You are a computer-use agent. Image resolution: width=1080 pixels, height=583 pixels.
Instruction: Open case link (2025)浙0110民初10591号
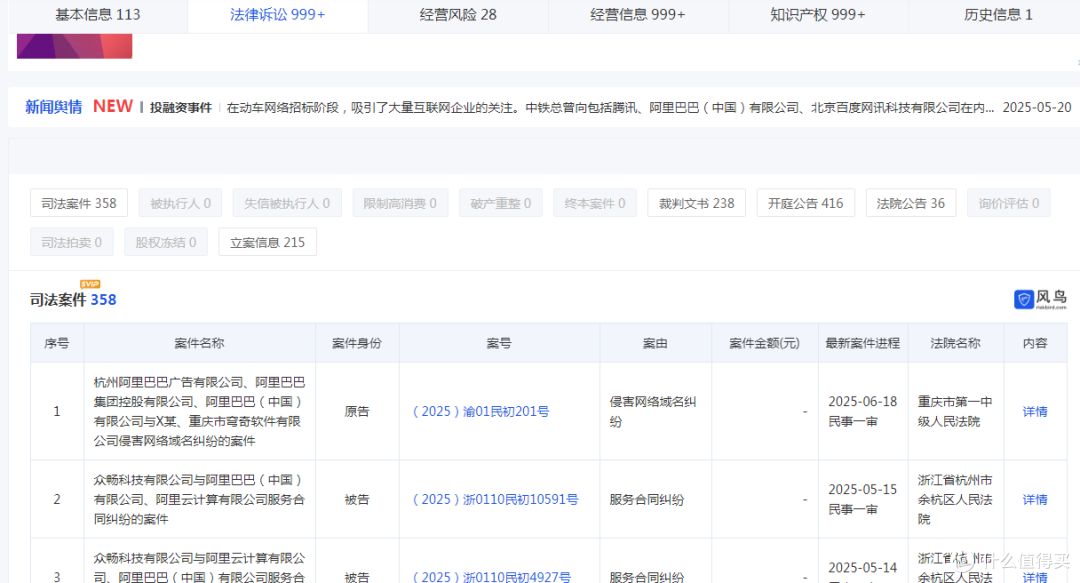(x=495, y=500)
